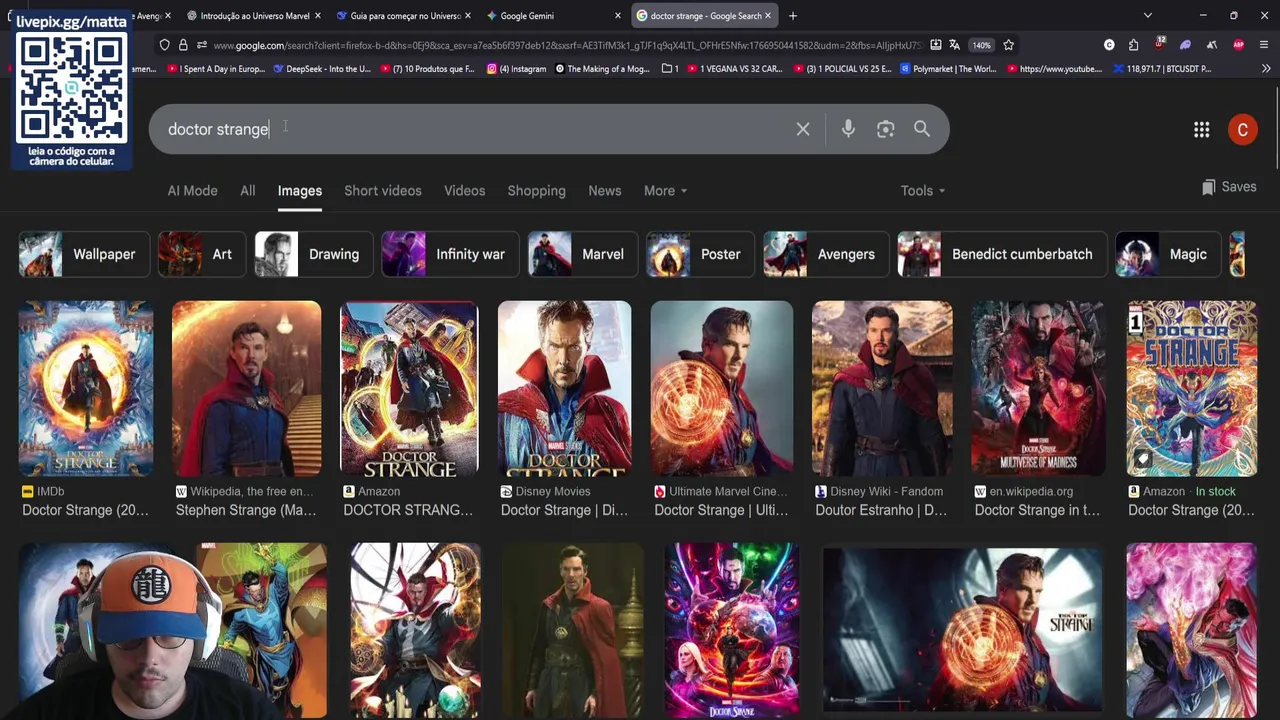This screenshot has width=1280, height=720.
Task: Click the purple ghost extension icon
Action: [1185, 45]
